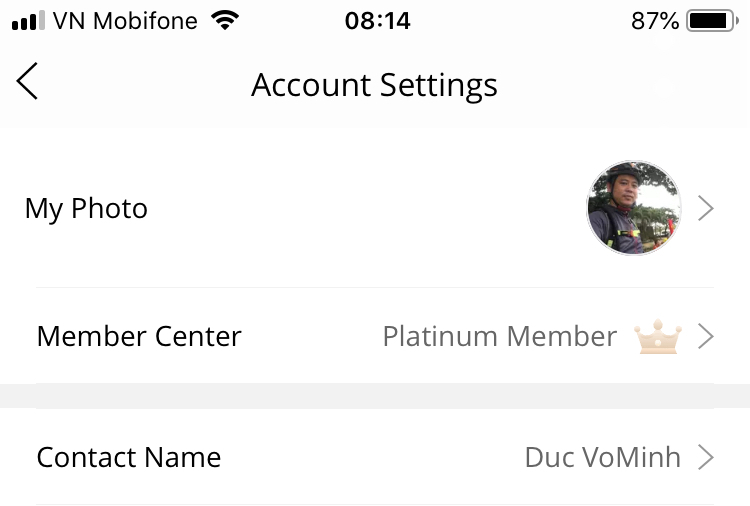Image resolution: width=750 pixels, height=506 pixels.
Task: Open Contact Name via its right chevron
Action: pyautogui.click(x=706, y=457)
